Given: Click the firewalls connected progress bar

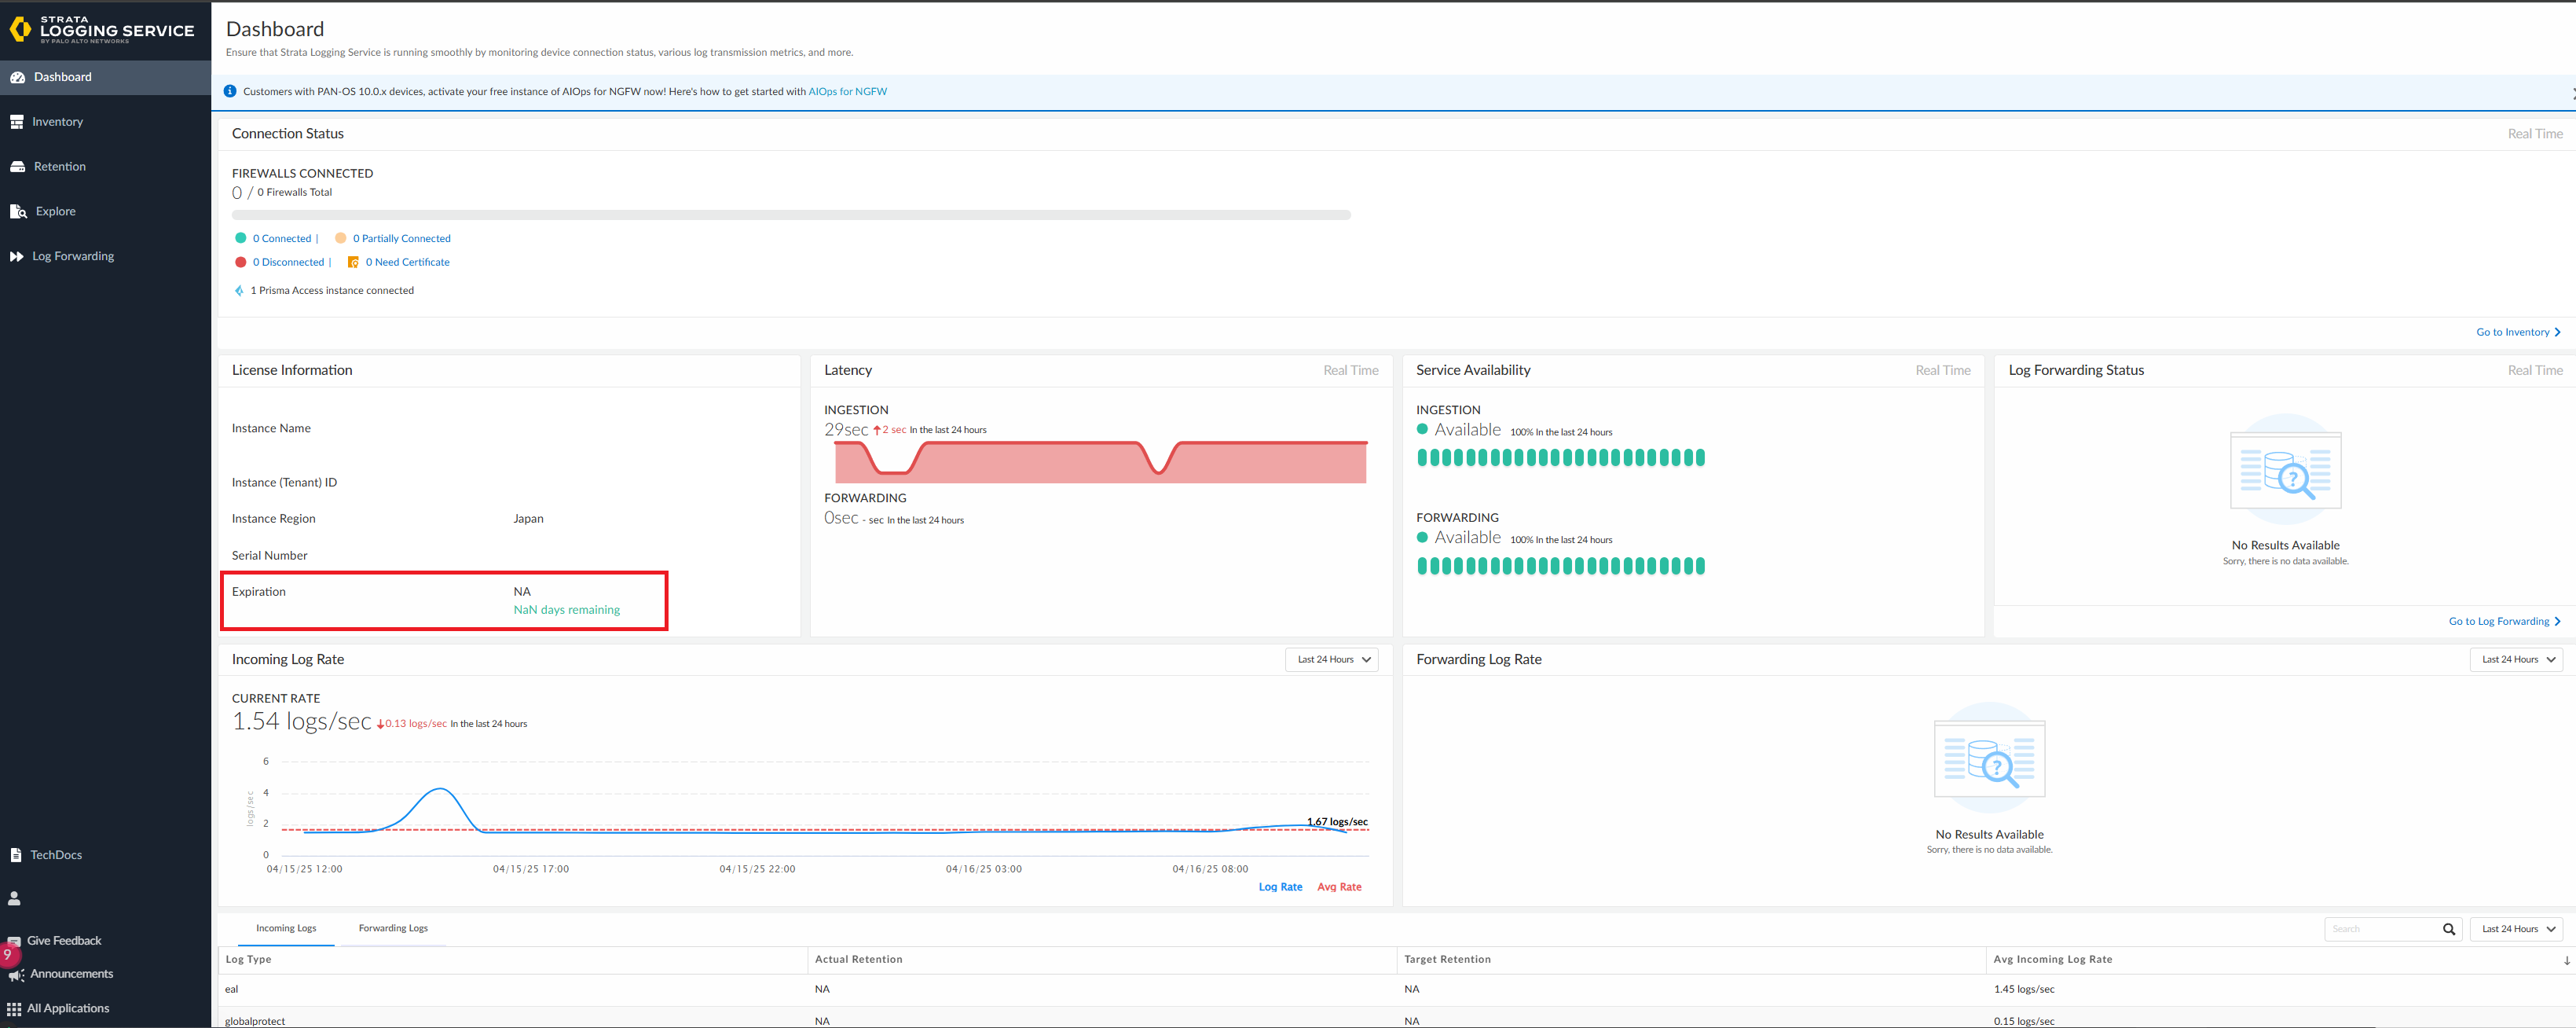Looking at the screenshot, I should [790, 215].
